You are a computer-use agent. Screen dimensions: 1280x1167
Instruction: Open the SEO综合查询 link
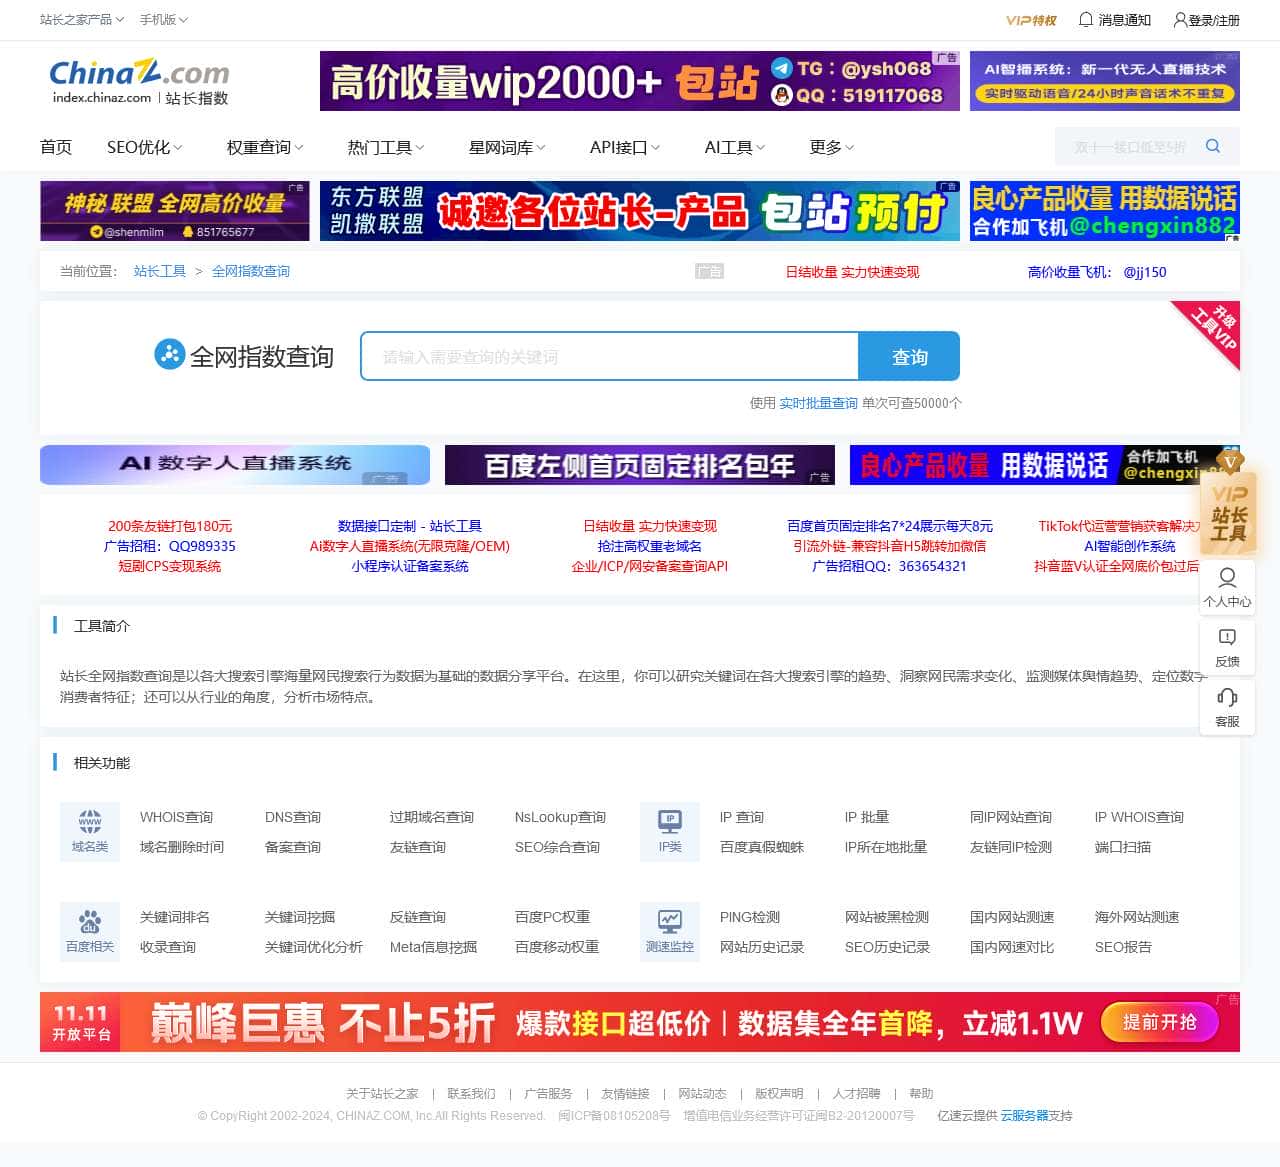pos(557,847)
